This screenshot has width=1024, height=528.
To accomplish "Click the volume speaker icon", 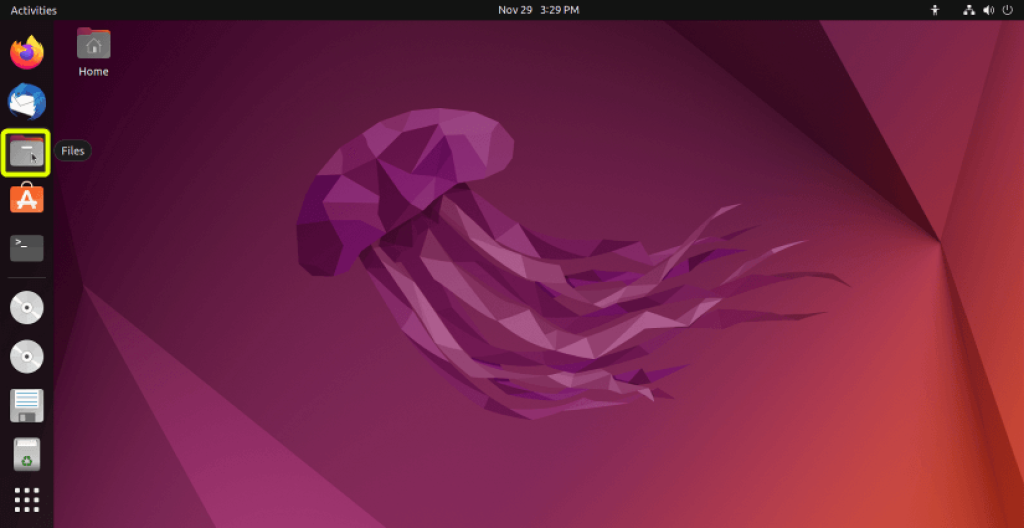I will point(988,10).
